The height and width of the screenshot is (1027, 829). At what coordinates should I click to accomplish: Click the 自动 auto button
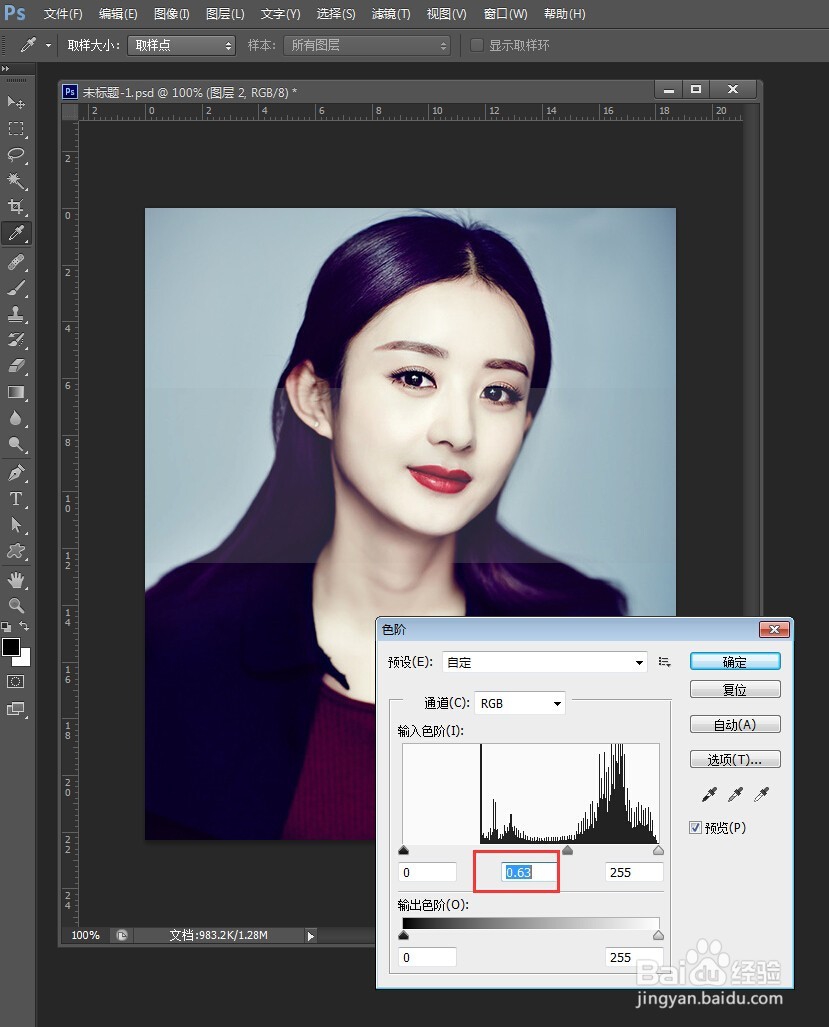[735, 724]
